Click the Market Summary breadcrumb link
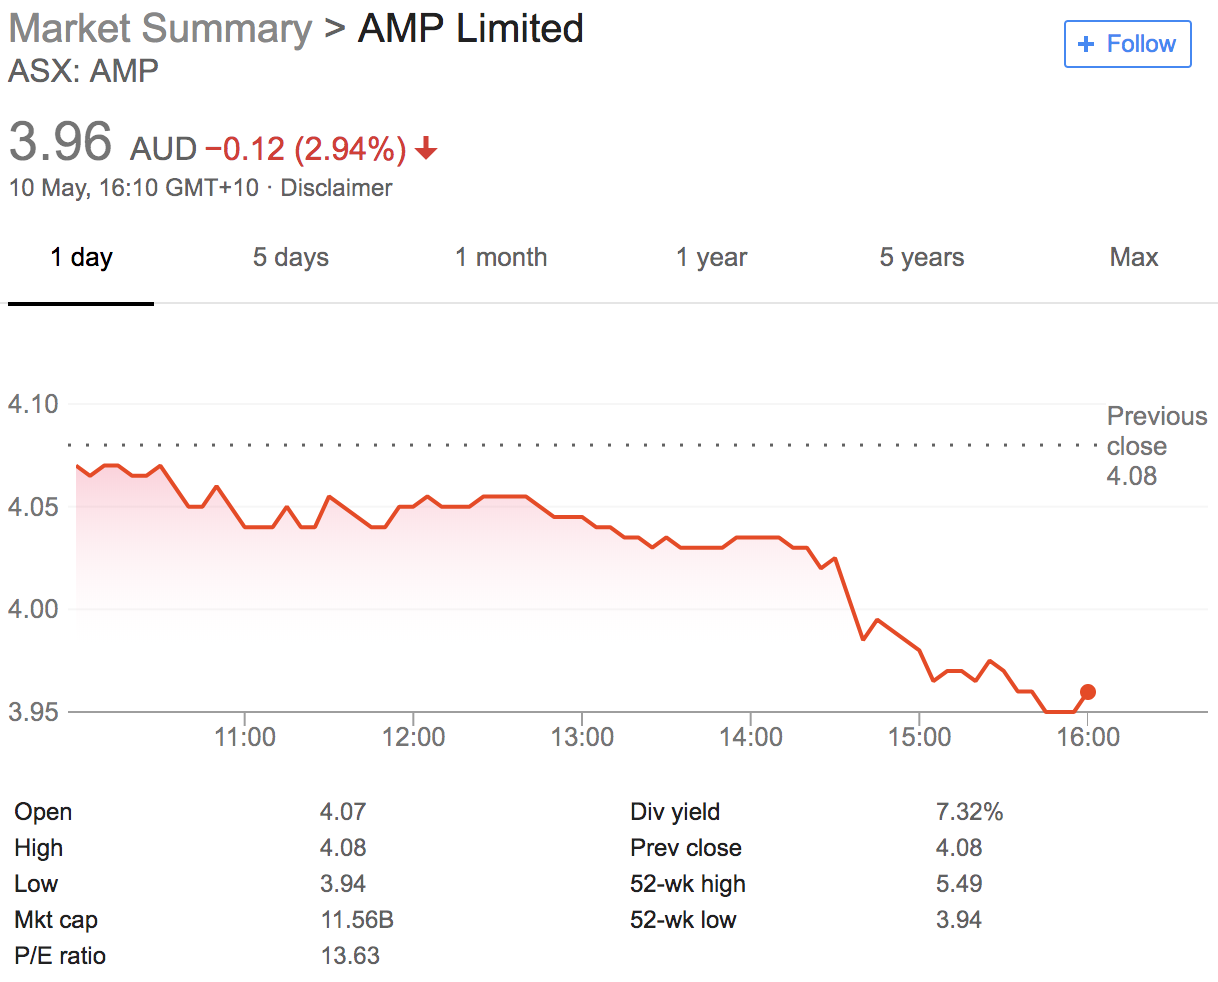This screenshot has height=982, width=1218. [160, 28]
